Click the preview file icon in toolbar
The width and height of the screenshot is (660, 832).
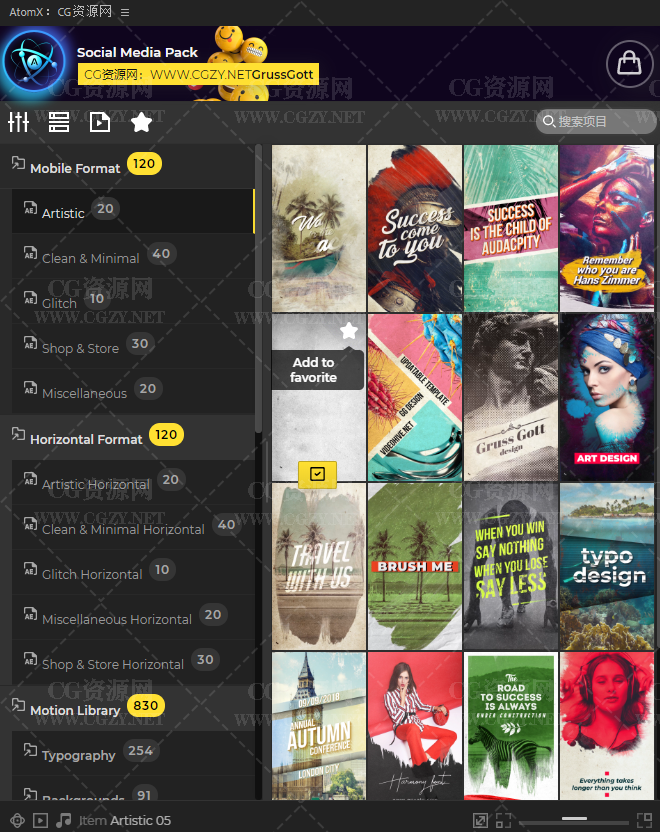[x=100, y=122]
